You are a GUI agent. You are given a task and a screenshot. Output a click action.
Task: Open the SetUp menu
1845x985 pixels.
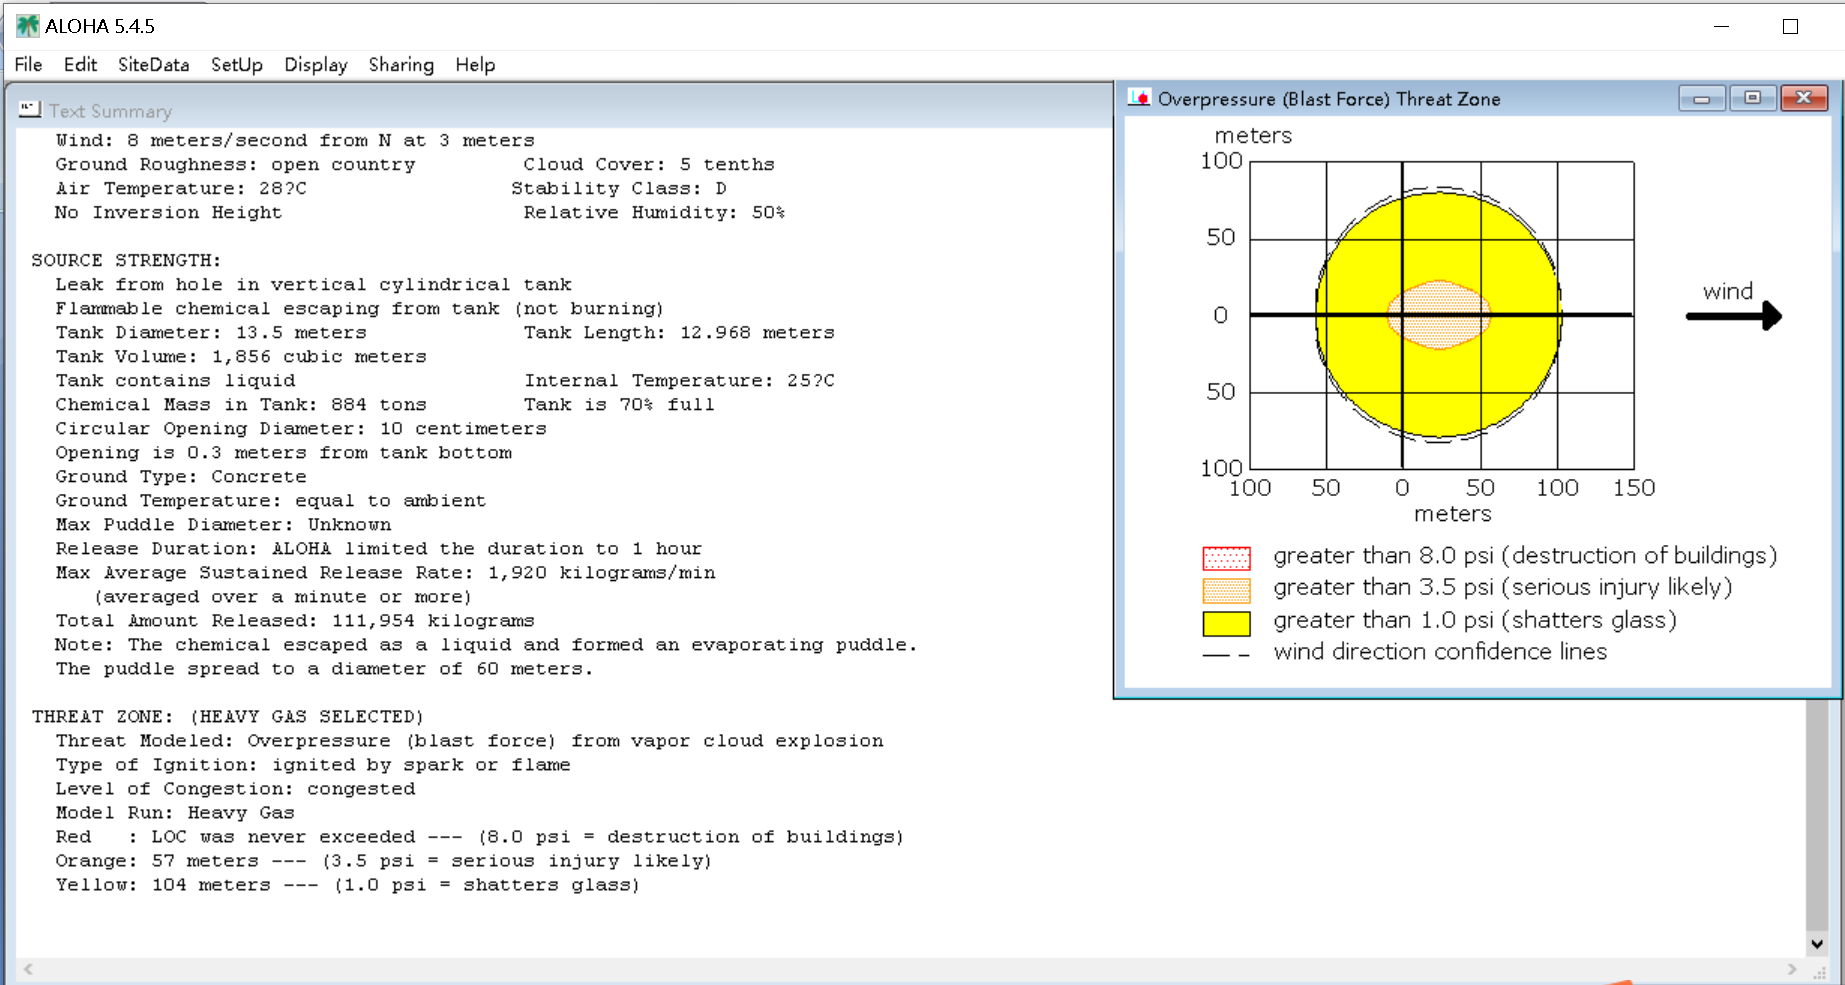(237, 65)
